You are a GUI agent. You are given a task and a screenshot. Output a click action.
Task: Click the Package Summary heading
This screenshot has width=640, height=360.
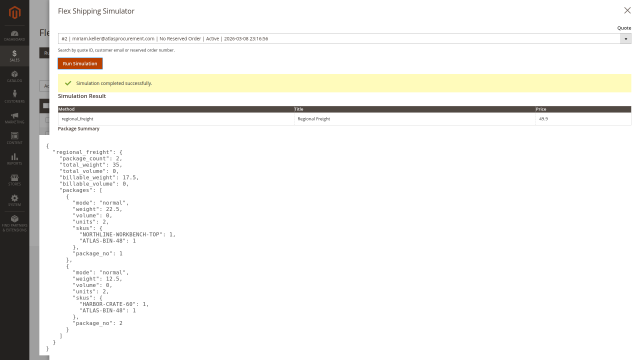click(x=78, y=129)
